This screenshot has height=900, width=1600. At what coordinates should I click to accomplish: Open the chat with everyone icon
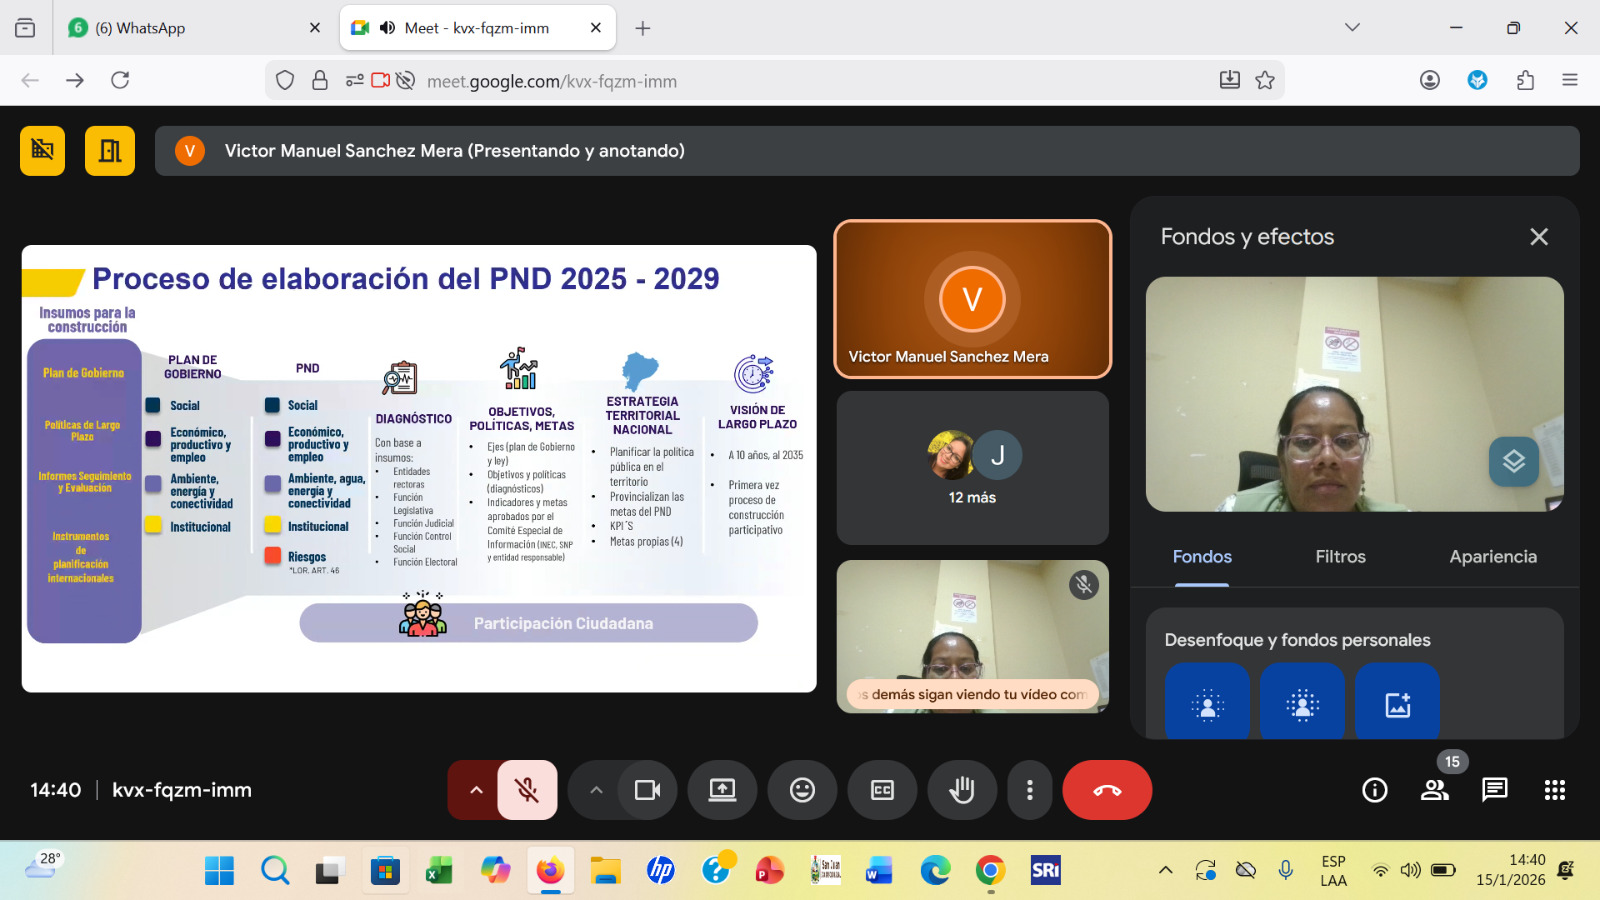[x=1495, y=790]
